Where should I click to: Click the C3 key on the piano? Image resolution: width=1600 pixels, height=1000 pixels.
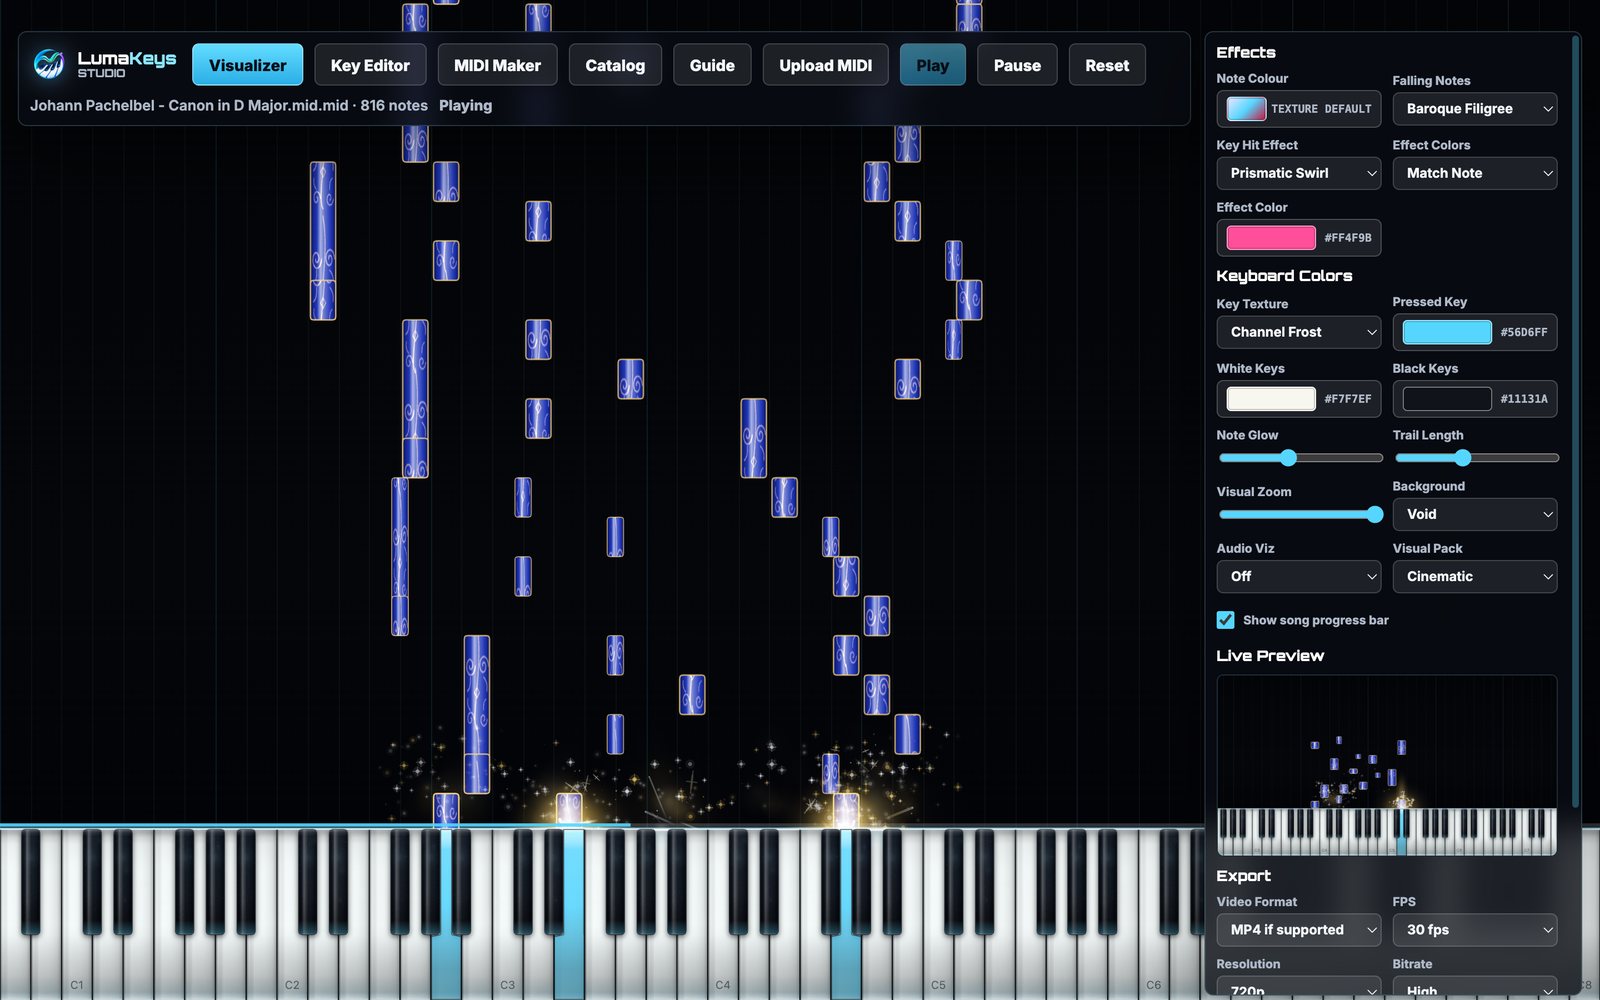click(507, 915)
